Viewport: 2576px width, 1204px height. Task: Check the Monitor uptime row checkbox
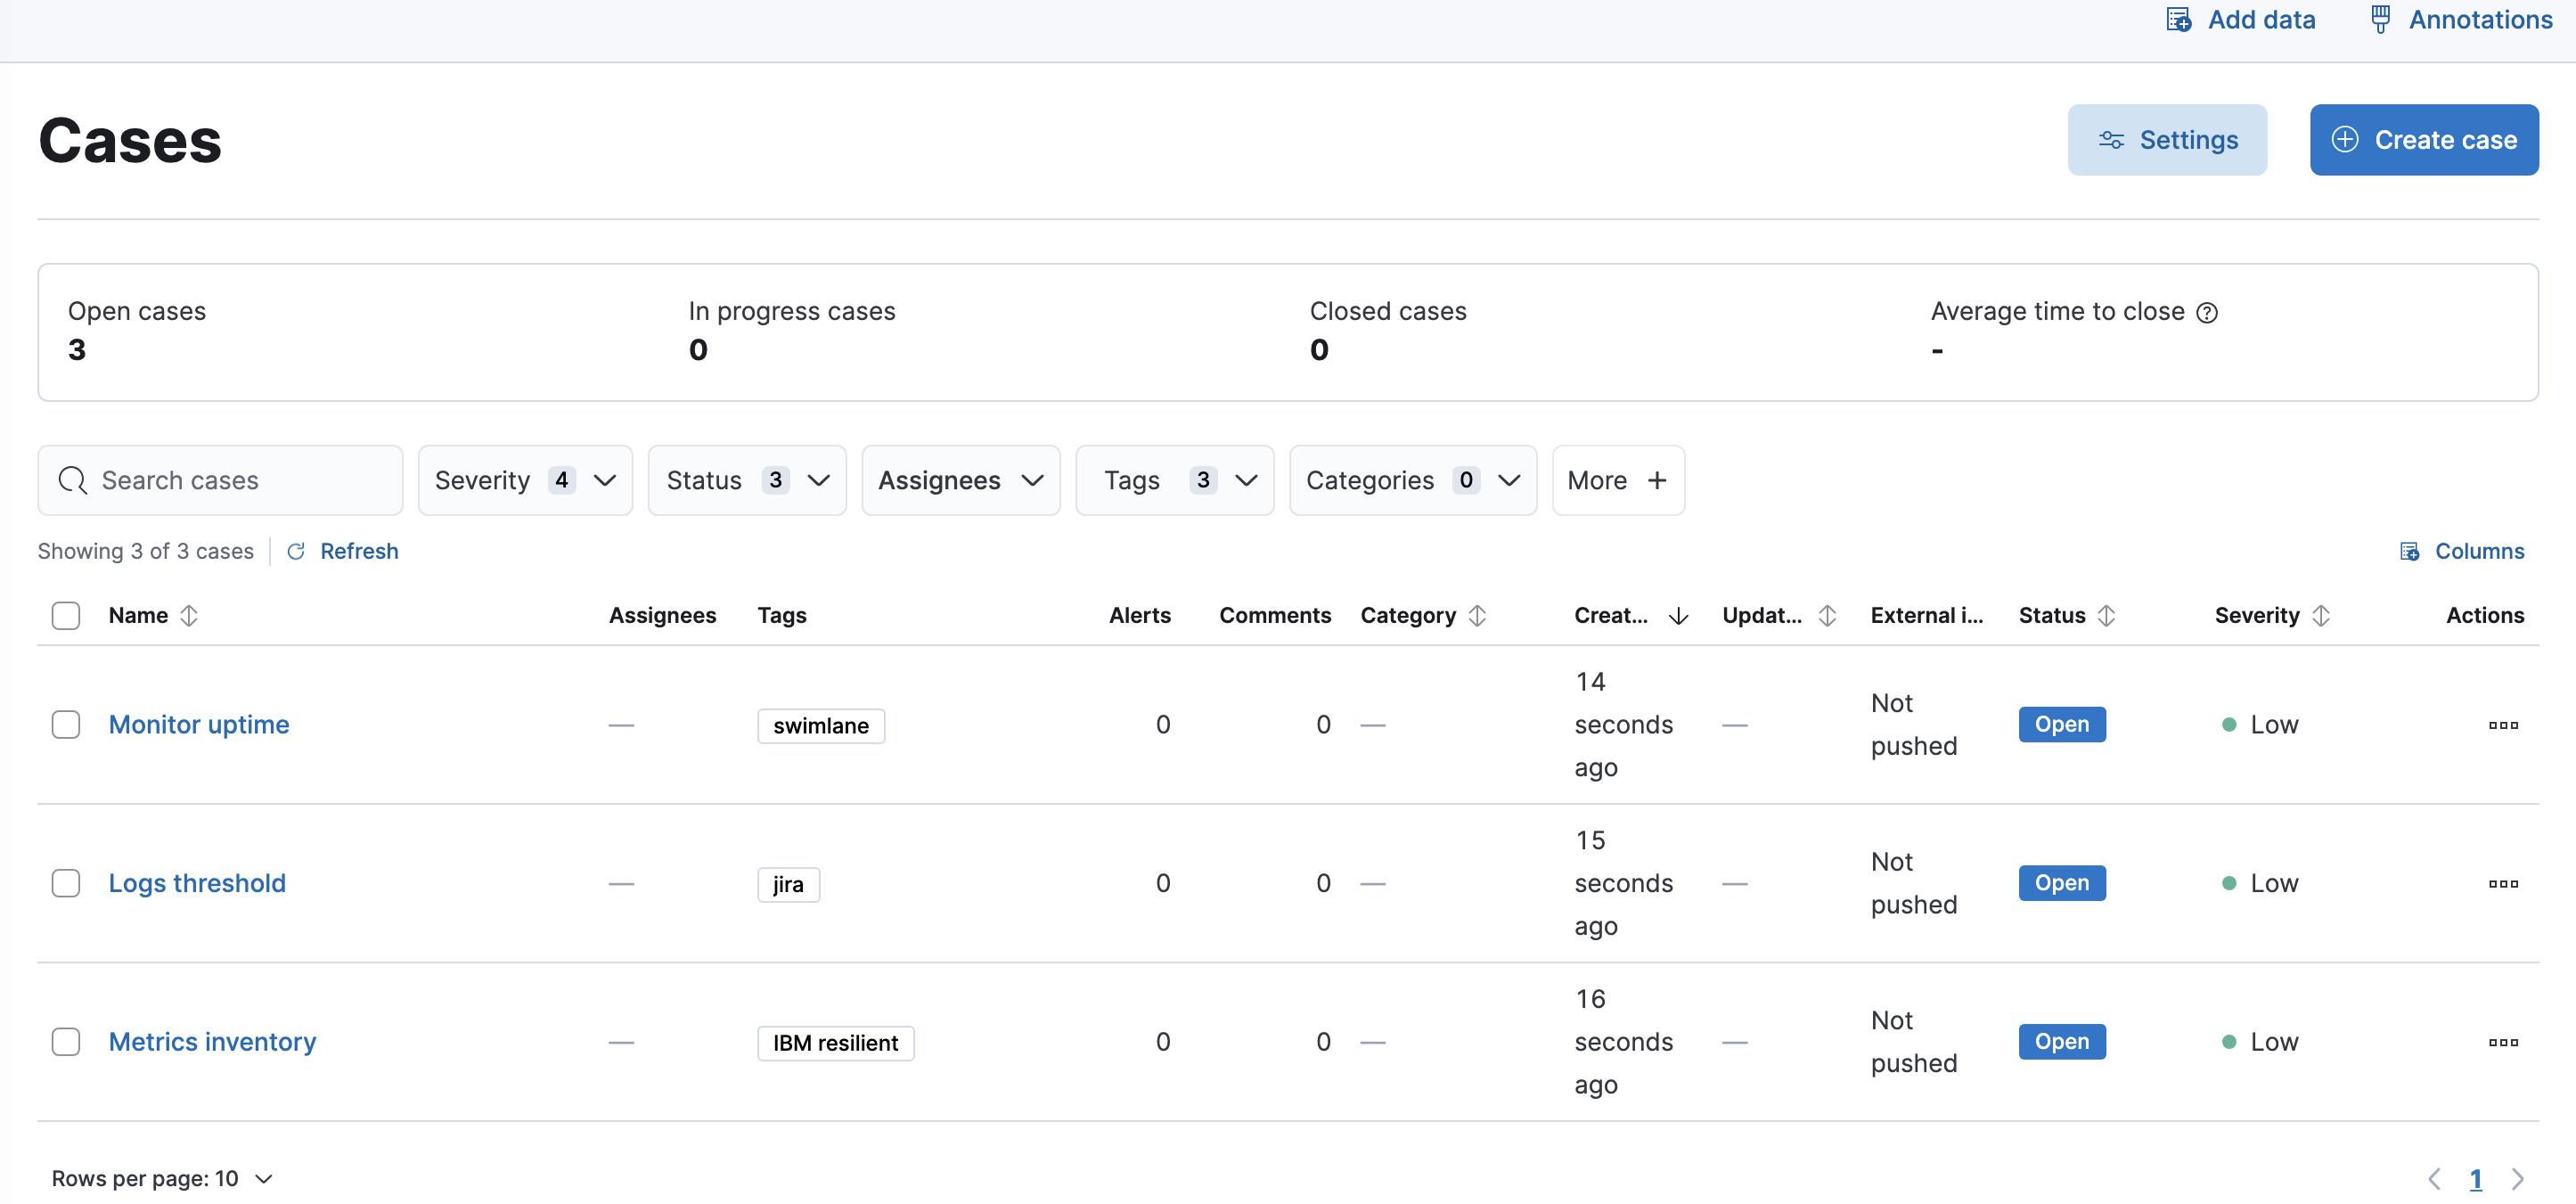pyautogui.click(x=65, y=724)
